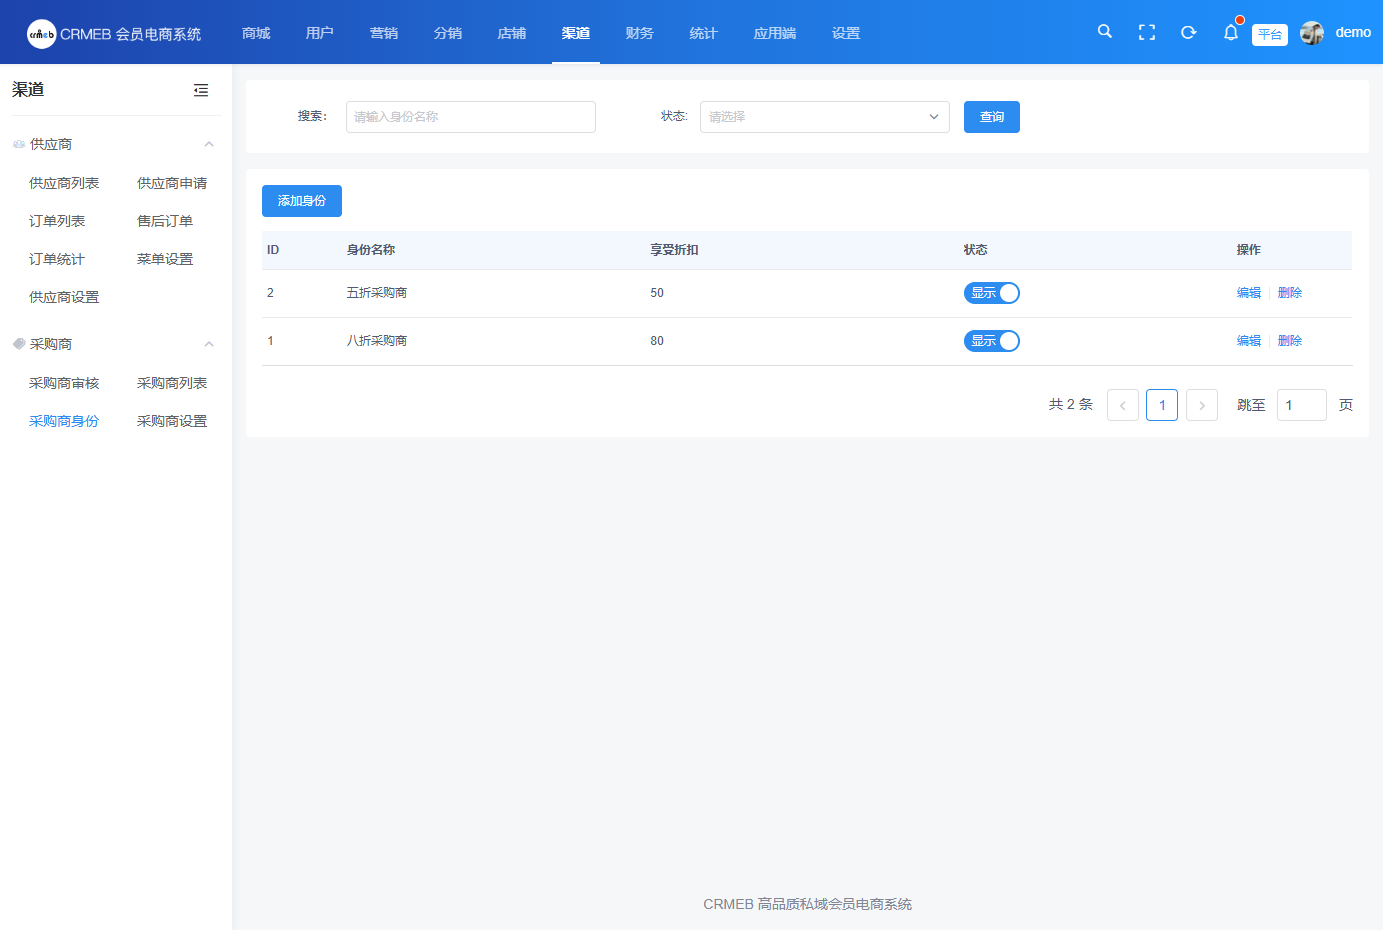This screenshot has height=930, width=1383.
Task: Collapse the 供应商 sidebar group
Action: click(209, 144)
